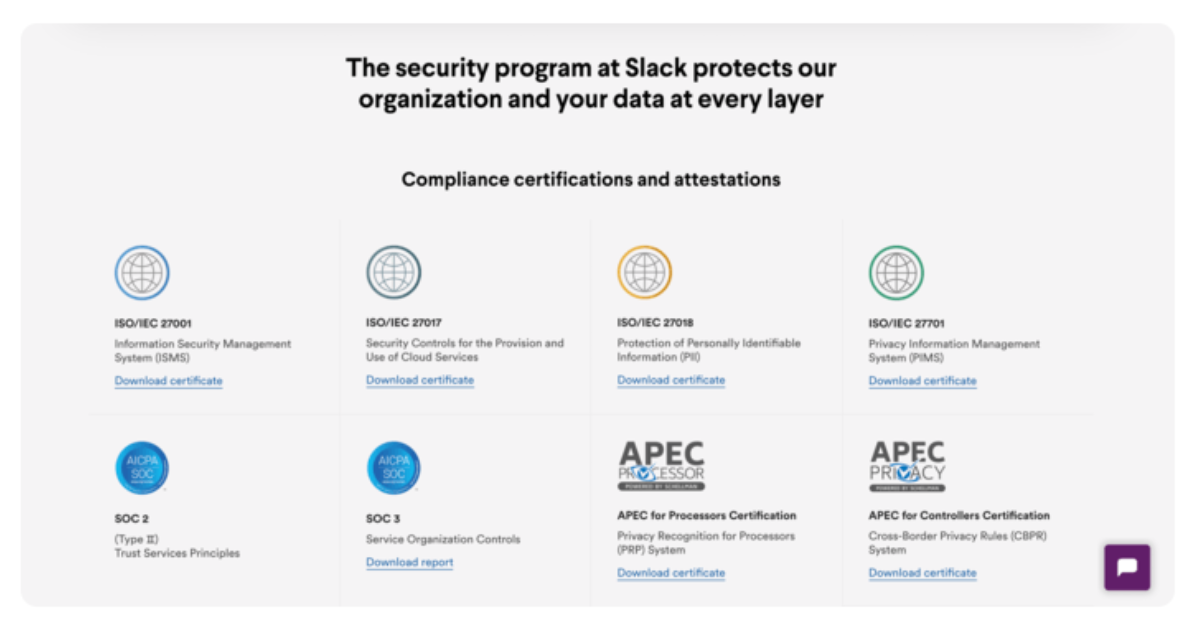Click the ISO/IEC 27701 green globe badge
This screenshot has height=620, width=1200.
[896, 272]
